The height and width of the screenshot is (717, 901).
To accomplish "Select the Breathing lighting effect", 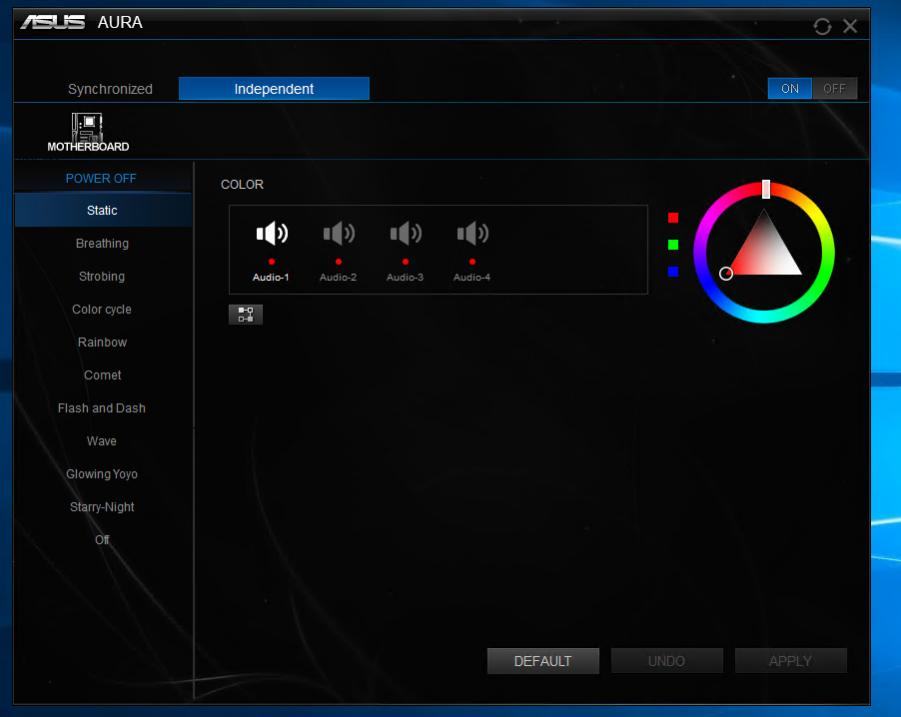I will (x=102, y=243).
